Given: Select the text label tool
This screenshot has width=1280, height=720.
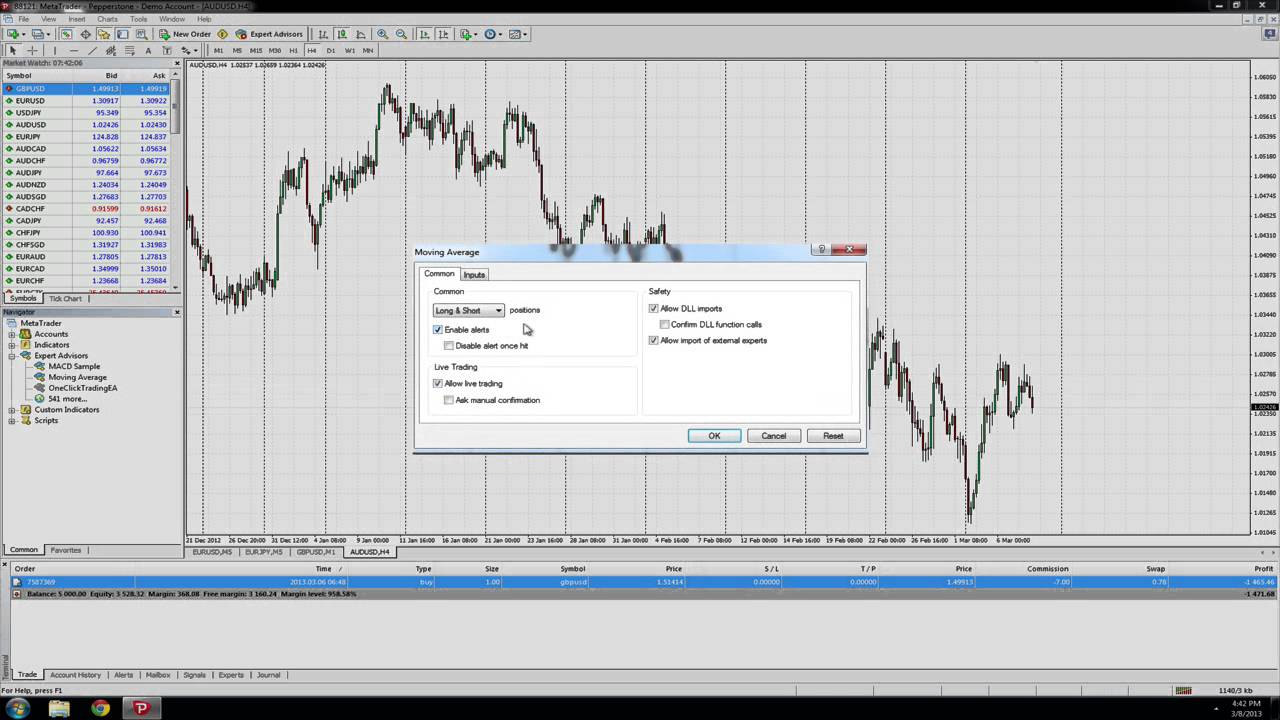Looking at the screenshot, I should click(167, 51).
